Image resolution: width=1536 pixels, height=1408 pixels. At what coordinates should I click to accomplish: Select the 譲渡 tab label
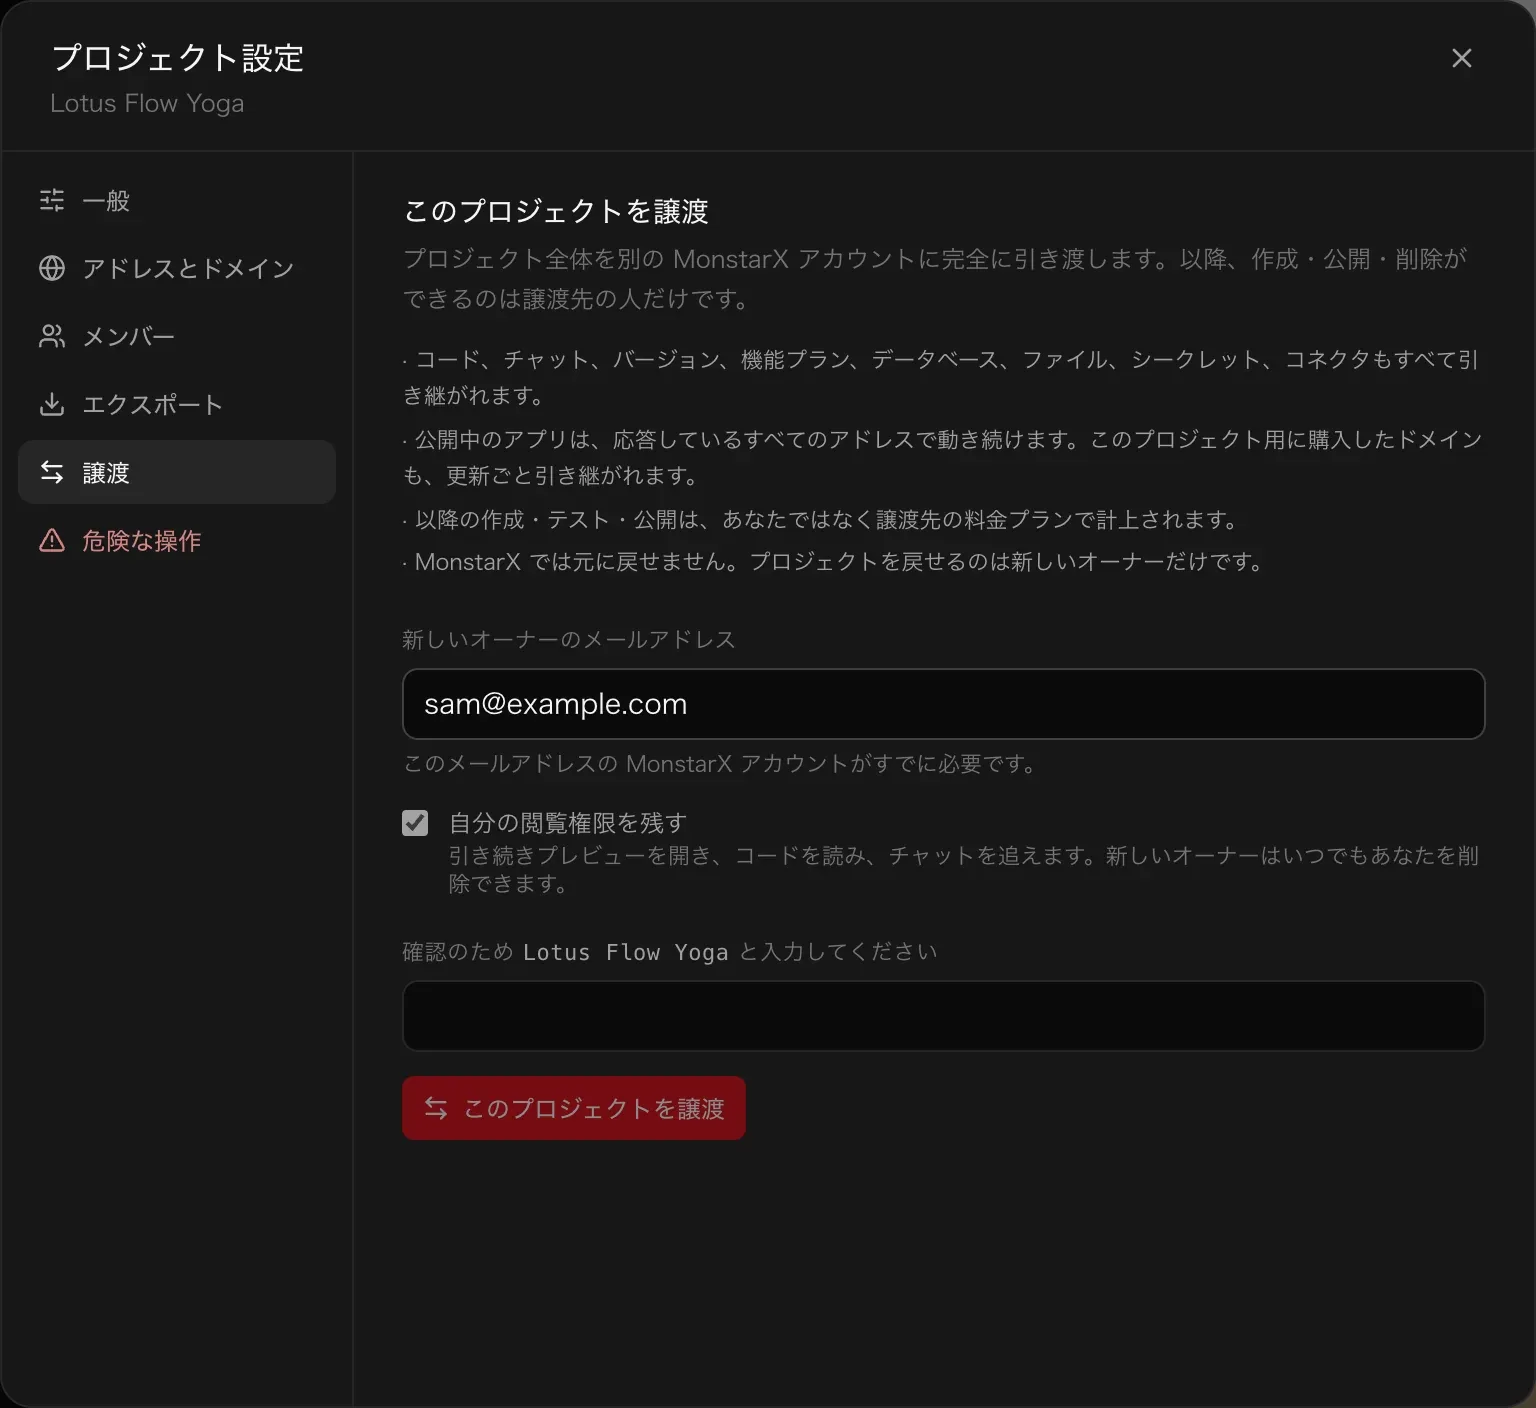coord(106,472)
